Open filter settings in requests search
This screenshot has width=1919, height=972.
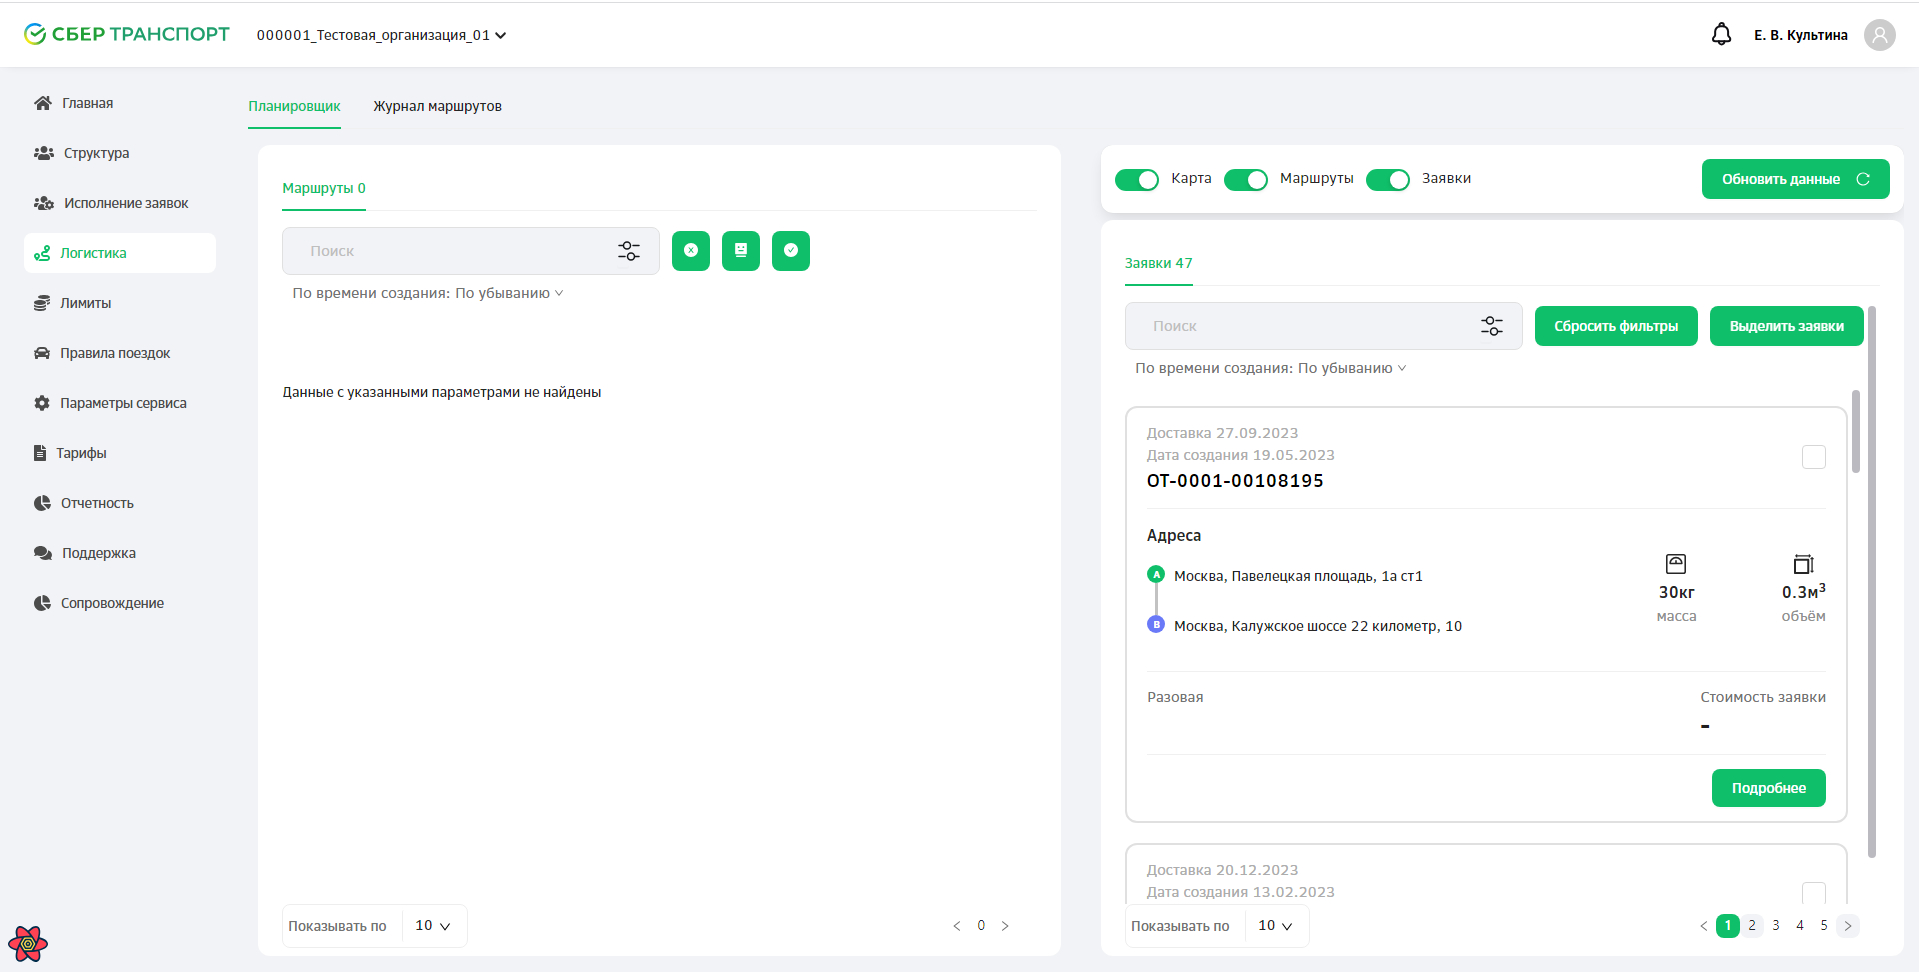coord(1492,326)
